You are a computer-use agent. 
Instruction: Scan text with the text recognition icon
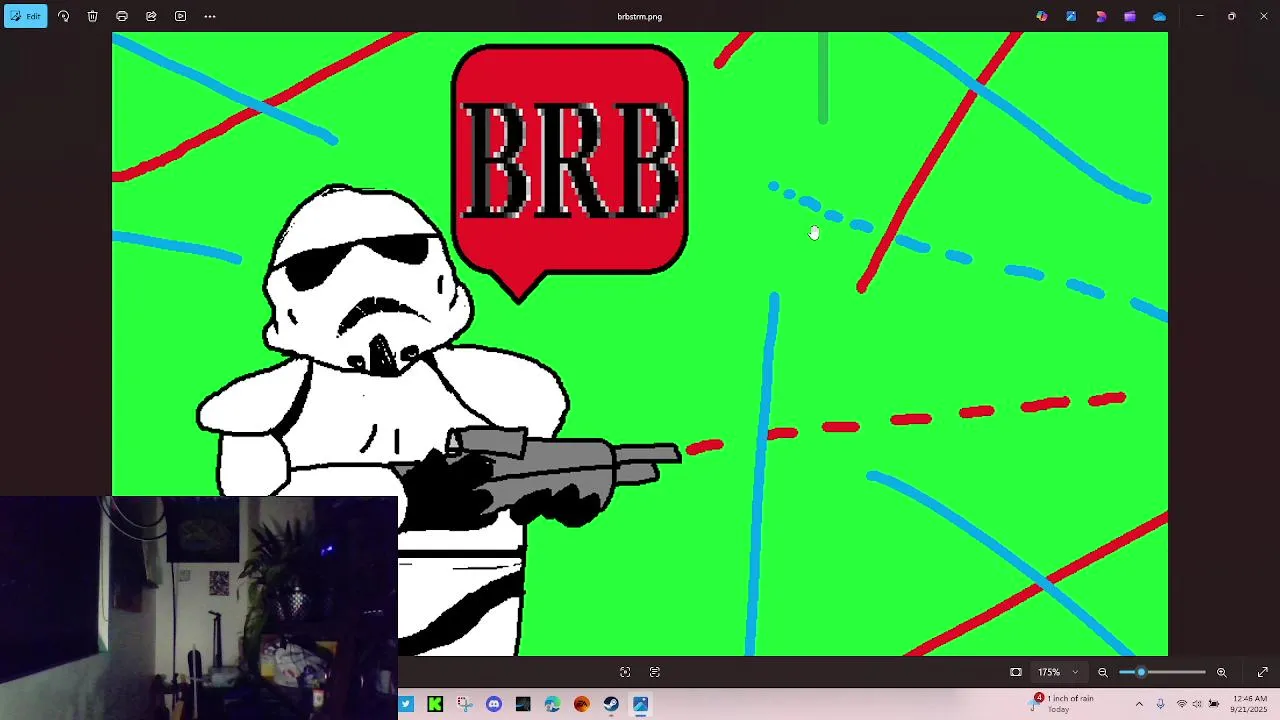coord(655,672)
